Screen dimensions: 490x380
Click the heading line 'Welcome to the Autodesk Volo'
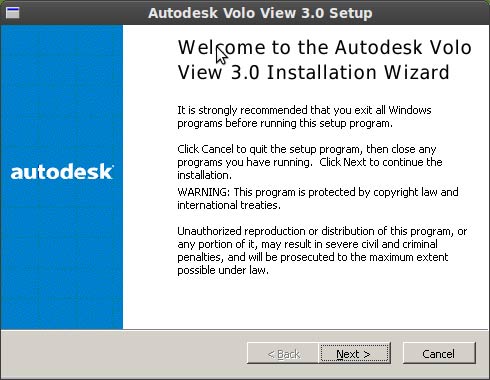[x=324, y=47]
